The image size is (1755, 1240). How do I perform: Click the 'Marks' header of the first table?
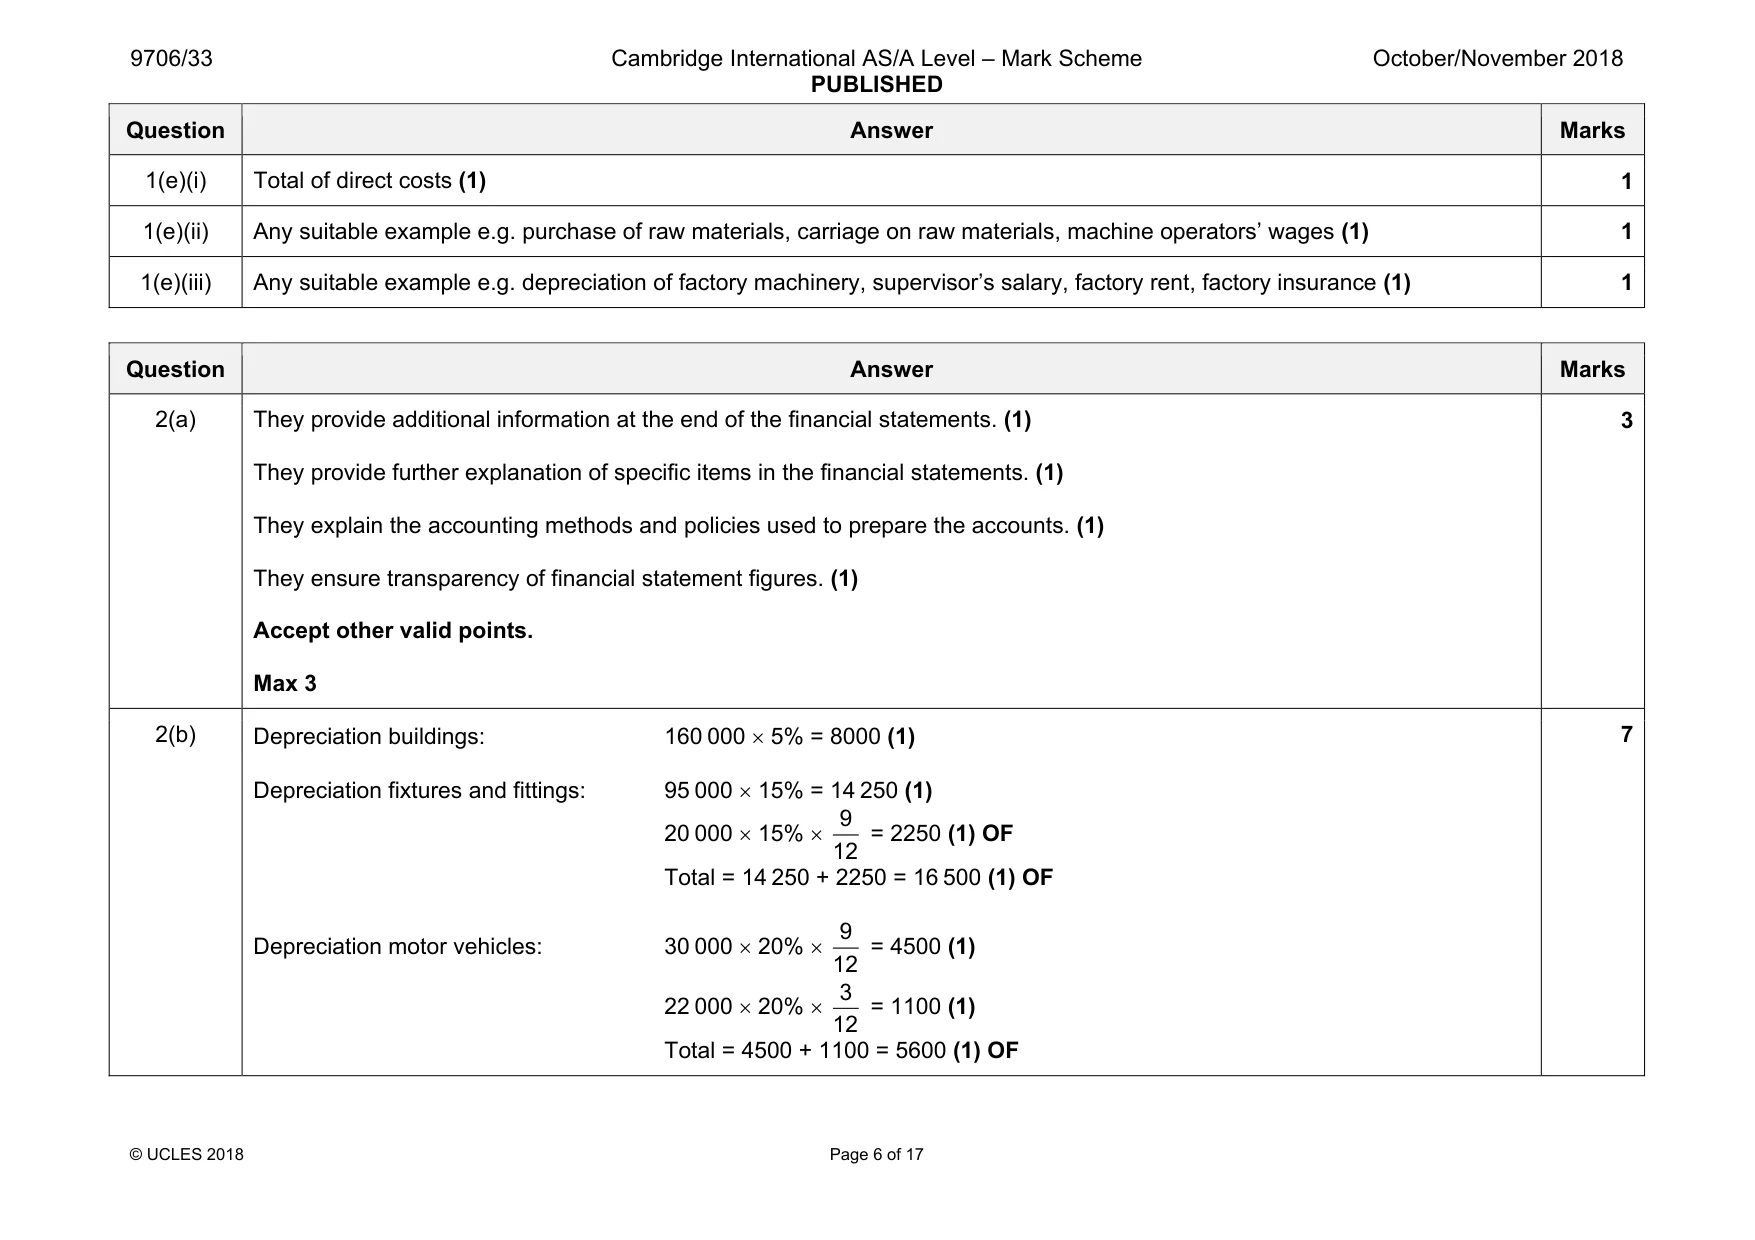[1592, 131]
